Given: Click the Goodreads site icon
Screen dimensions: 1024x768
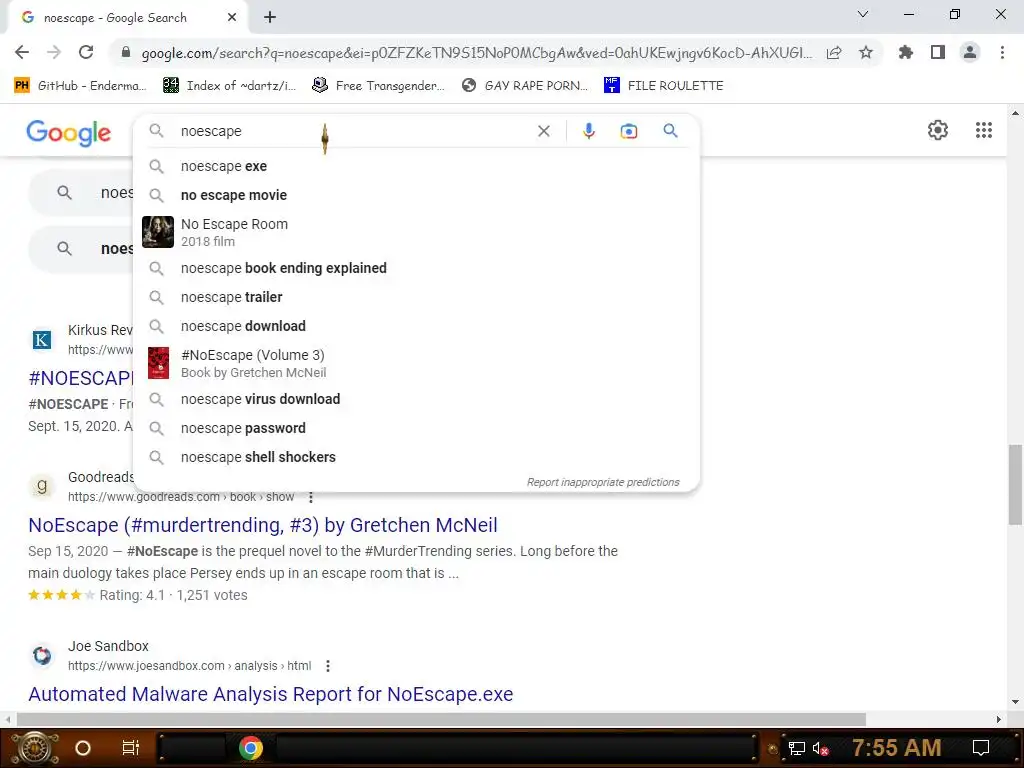Looking at the screenshot, I should tap(42, 487).
